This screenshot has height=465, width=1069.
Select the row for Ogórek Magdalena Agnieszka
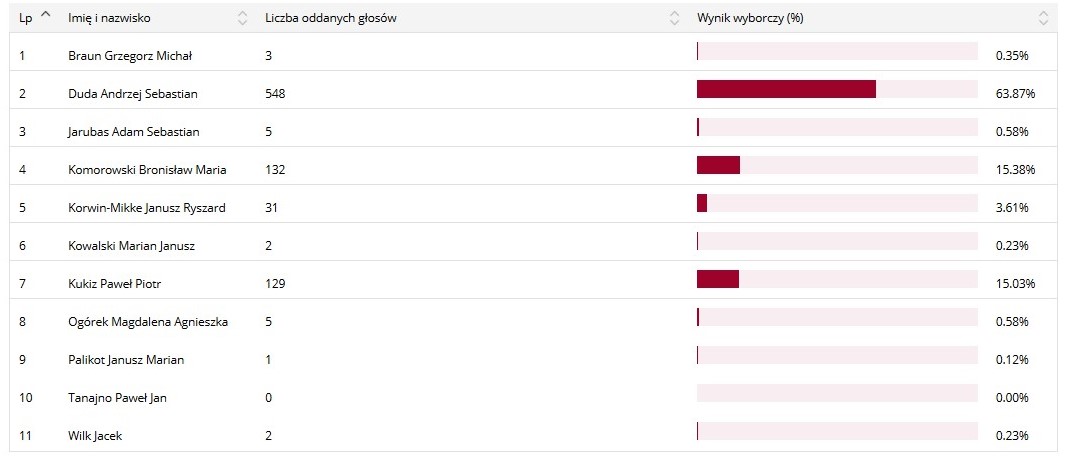(147, 322)
